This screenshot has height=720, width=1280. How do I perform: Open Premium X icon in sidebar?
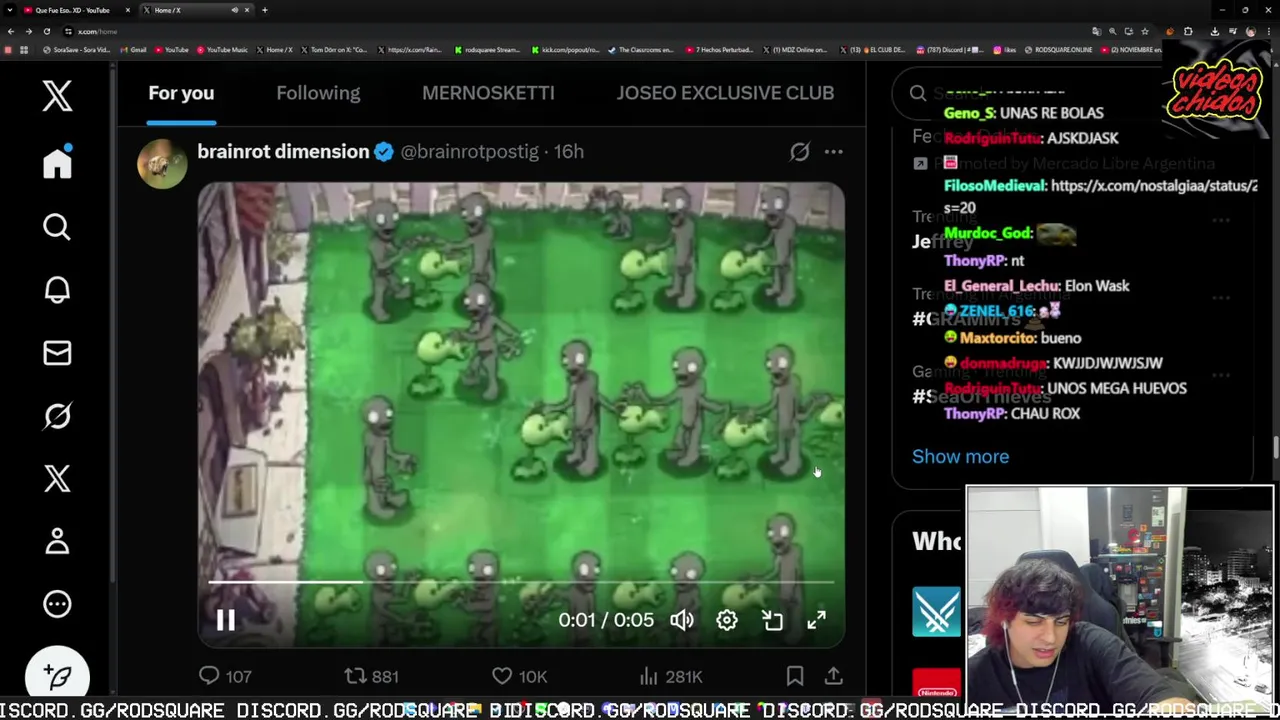click(57, 478)
